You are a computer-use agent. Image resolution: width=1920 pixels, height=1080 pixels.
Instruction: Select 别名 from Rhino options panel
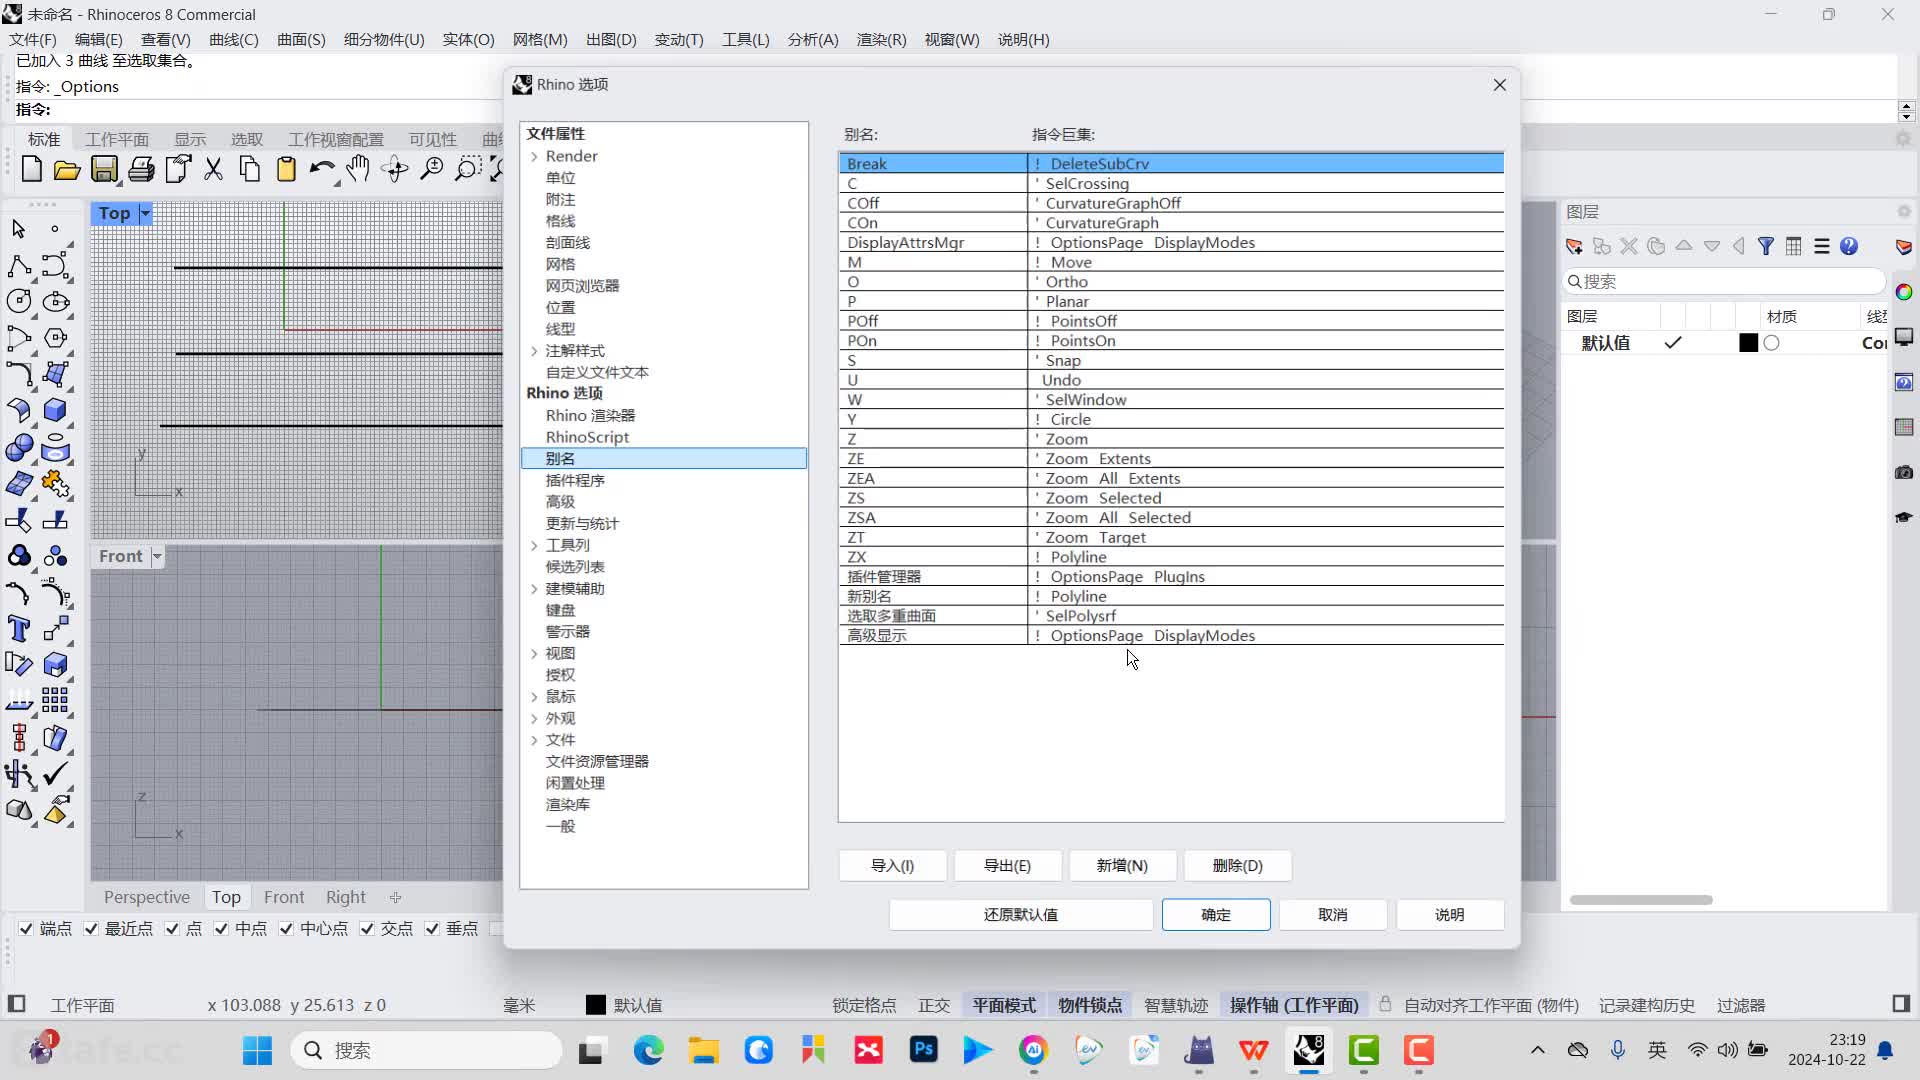click(x=559, y=458)
